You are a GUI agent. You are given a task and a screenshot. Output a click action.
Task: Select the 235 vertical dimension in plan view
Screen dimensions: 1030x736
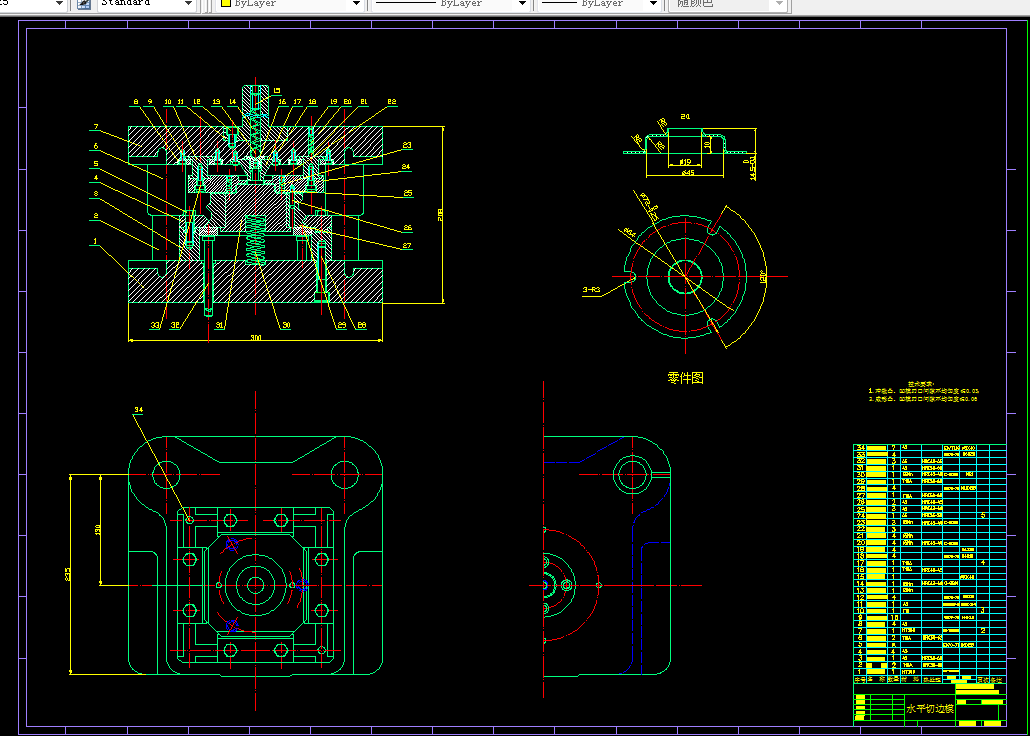pyautogui.click(x=68, y=574)
